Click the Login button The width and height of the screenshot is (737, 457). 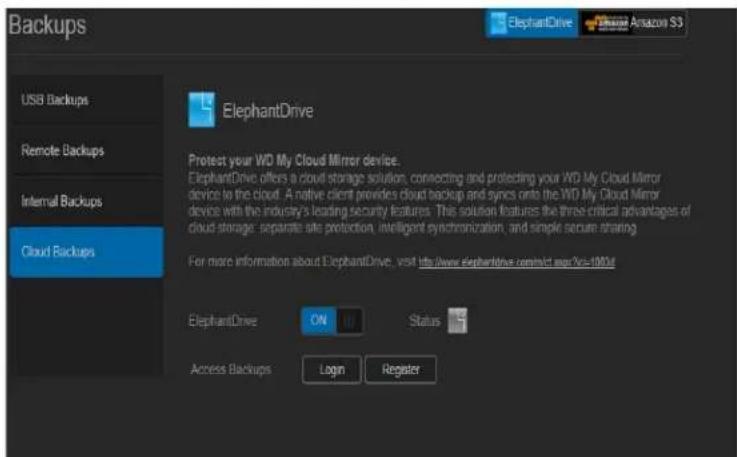332,370
